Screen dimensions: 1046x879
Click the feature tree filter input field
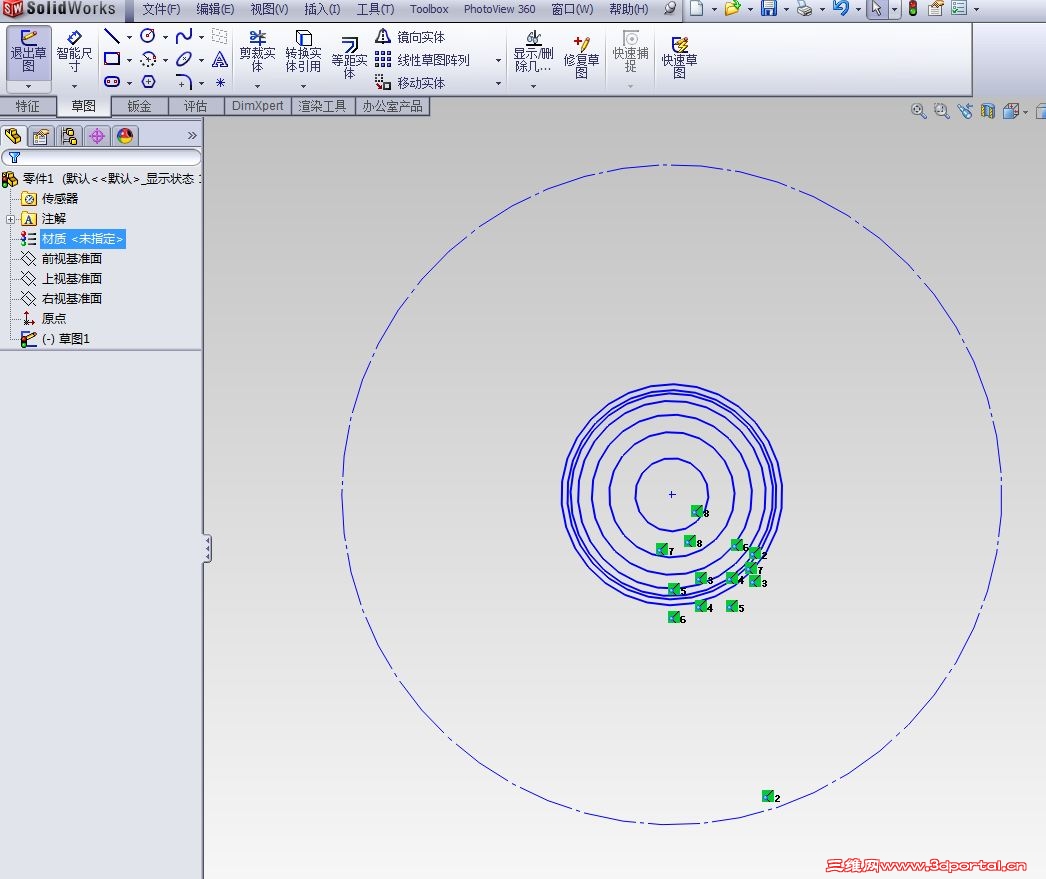point(105,157)
